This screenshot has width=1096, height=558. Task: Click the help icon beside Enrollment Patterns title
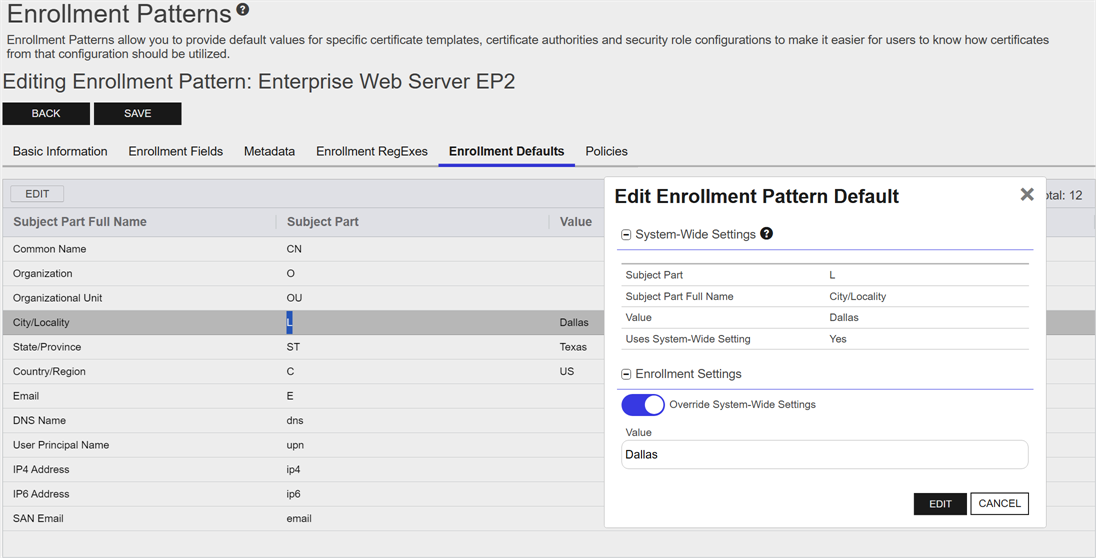coord(242,11)
